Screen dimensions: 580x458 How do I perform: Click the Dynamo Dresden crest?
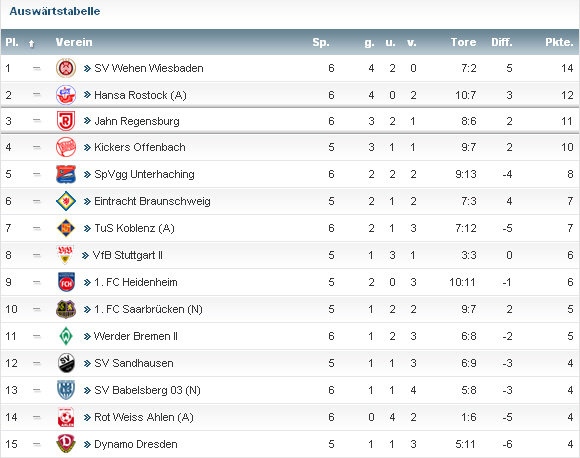(66, 444)
